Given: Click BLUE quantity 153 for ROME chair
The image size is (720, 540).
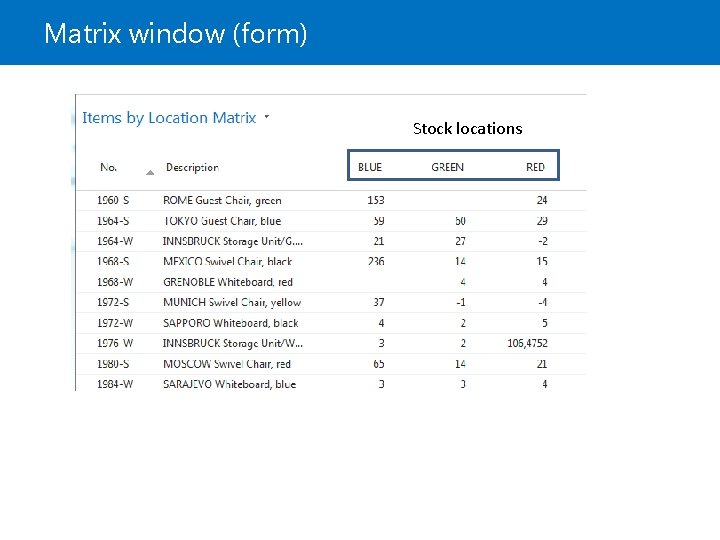Looking at the screenshot, I should coord(376,200).
